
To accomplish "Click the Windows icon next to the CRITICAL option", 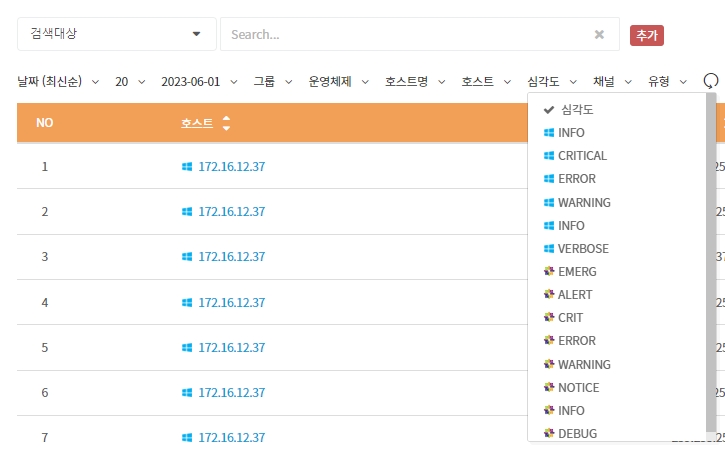I will 549,156.
